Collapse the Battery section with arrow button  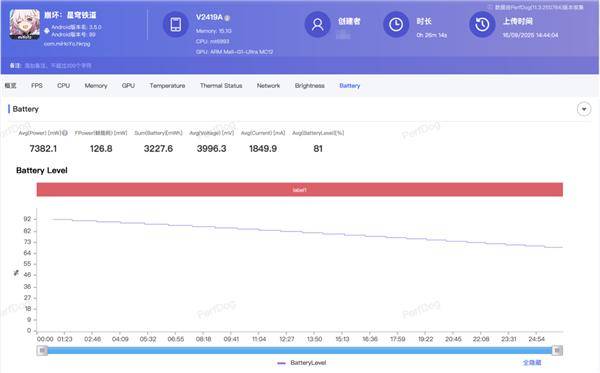click(584, 109)
